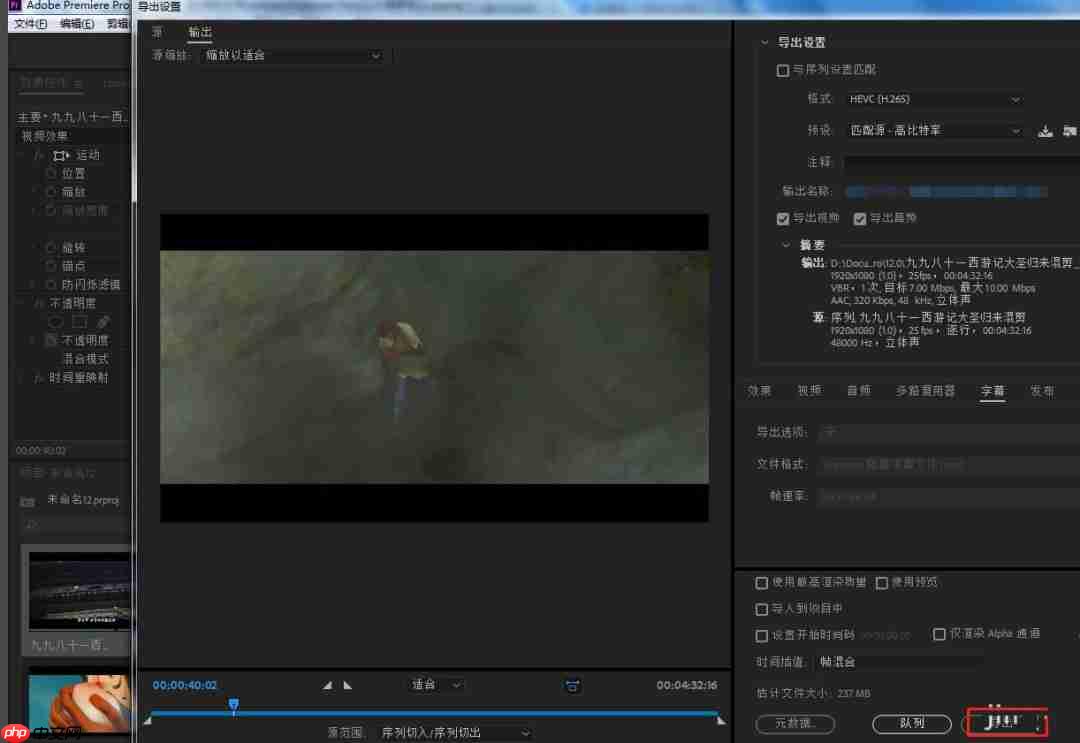Click the preset import icon at far right
Viewport: 1080px width, 743px height.
1068,130
